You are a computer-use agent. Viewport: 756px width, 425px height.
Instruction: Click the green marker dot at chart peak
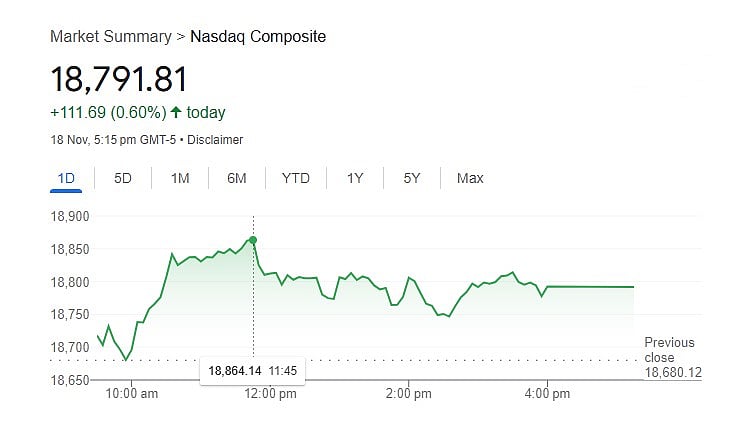tap(253, 240)
